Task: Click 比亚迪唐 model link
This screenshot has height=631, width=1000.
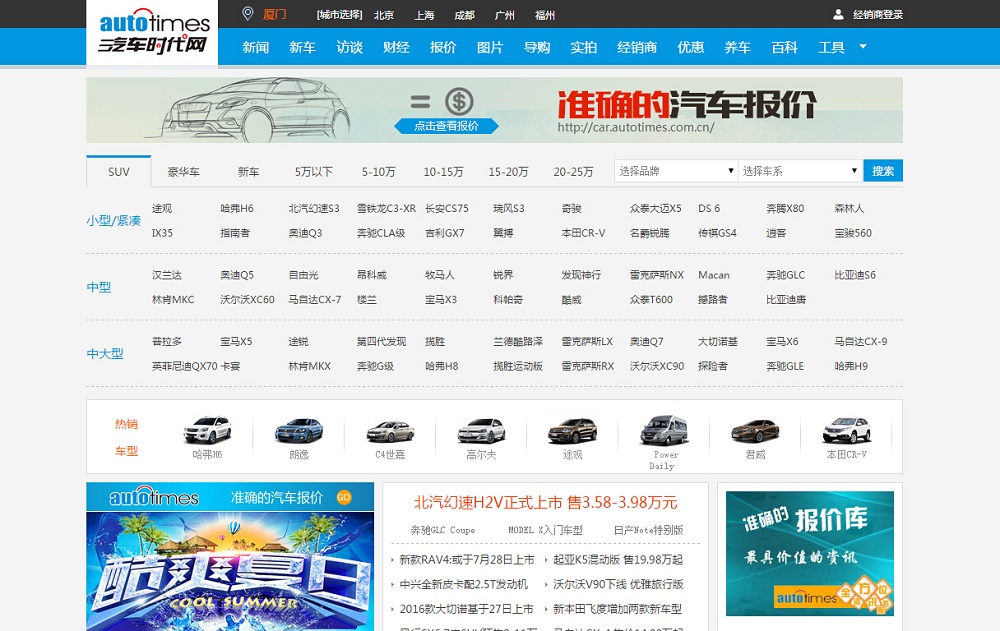Action: point(786,299)
